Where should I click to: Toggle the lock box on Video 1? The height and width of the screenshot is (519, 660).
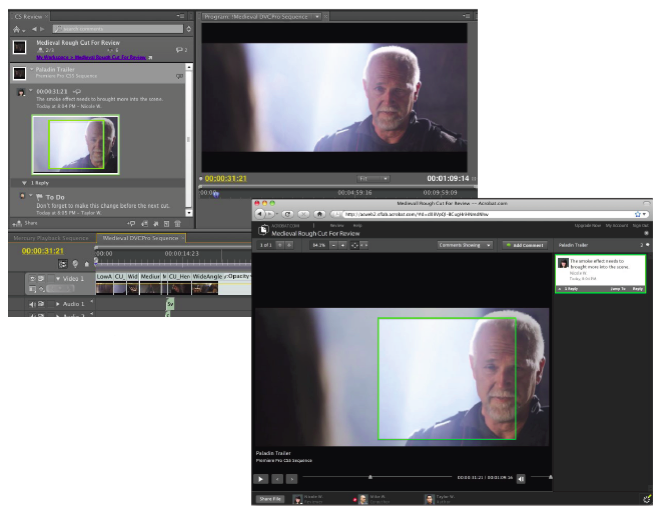point(51,279)
